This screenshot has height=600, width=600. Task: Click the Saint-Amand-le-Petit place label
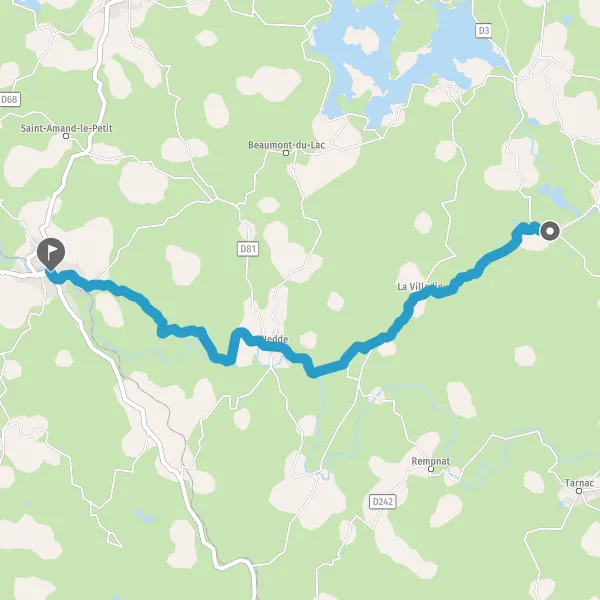coord(67,128)
